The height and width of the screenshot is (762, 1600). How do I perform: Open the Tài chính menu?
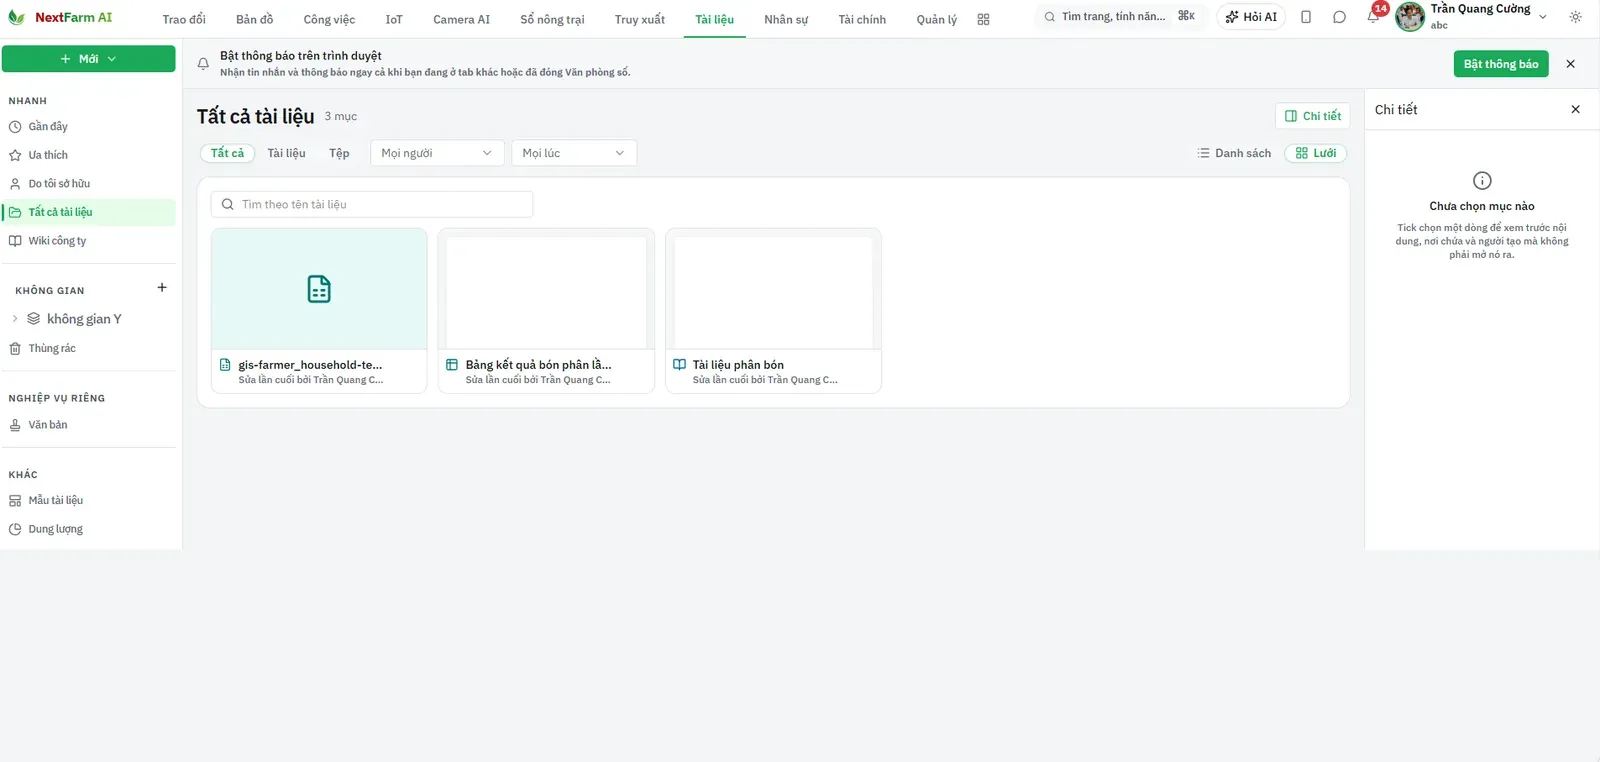(862, 19)
